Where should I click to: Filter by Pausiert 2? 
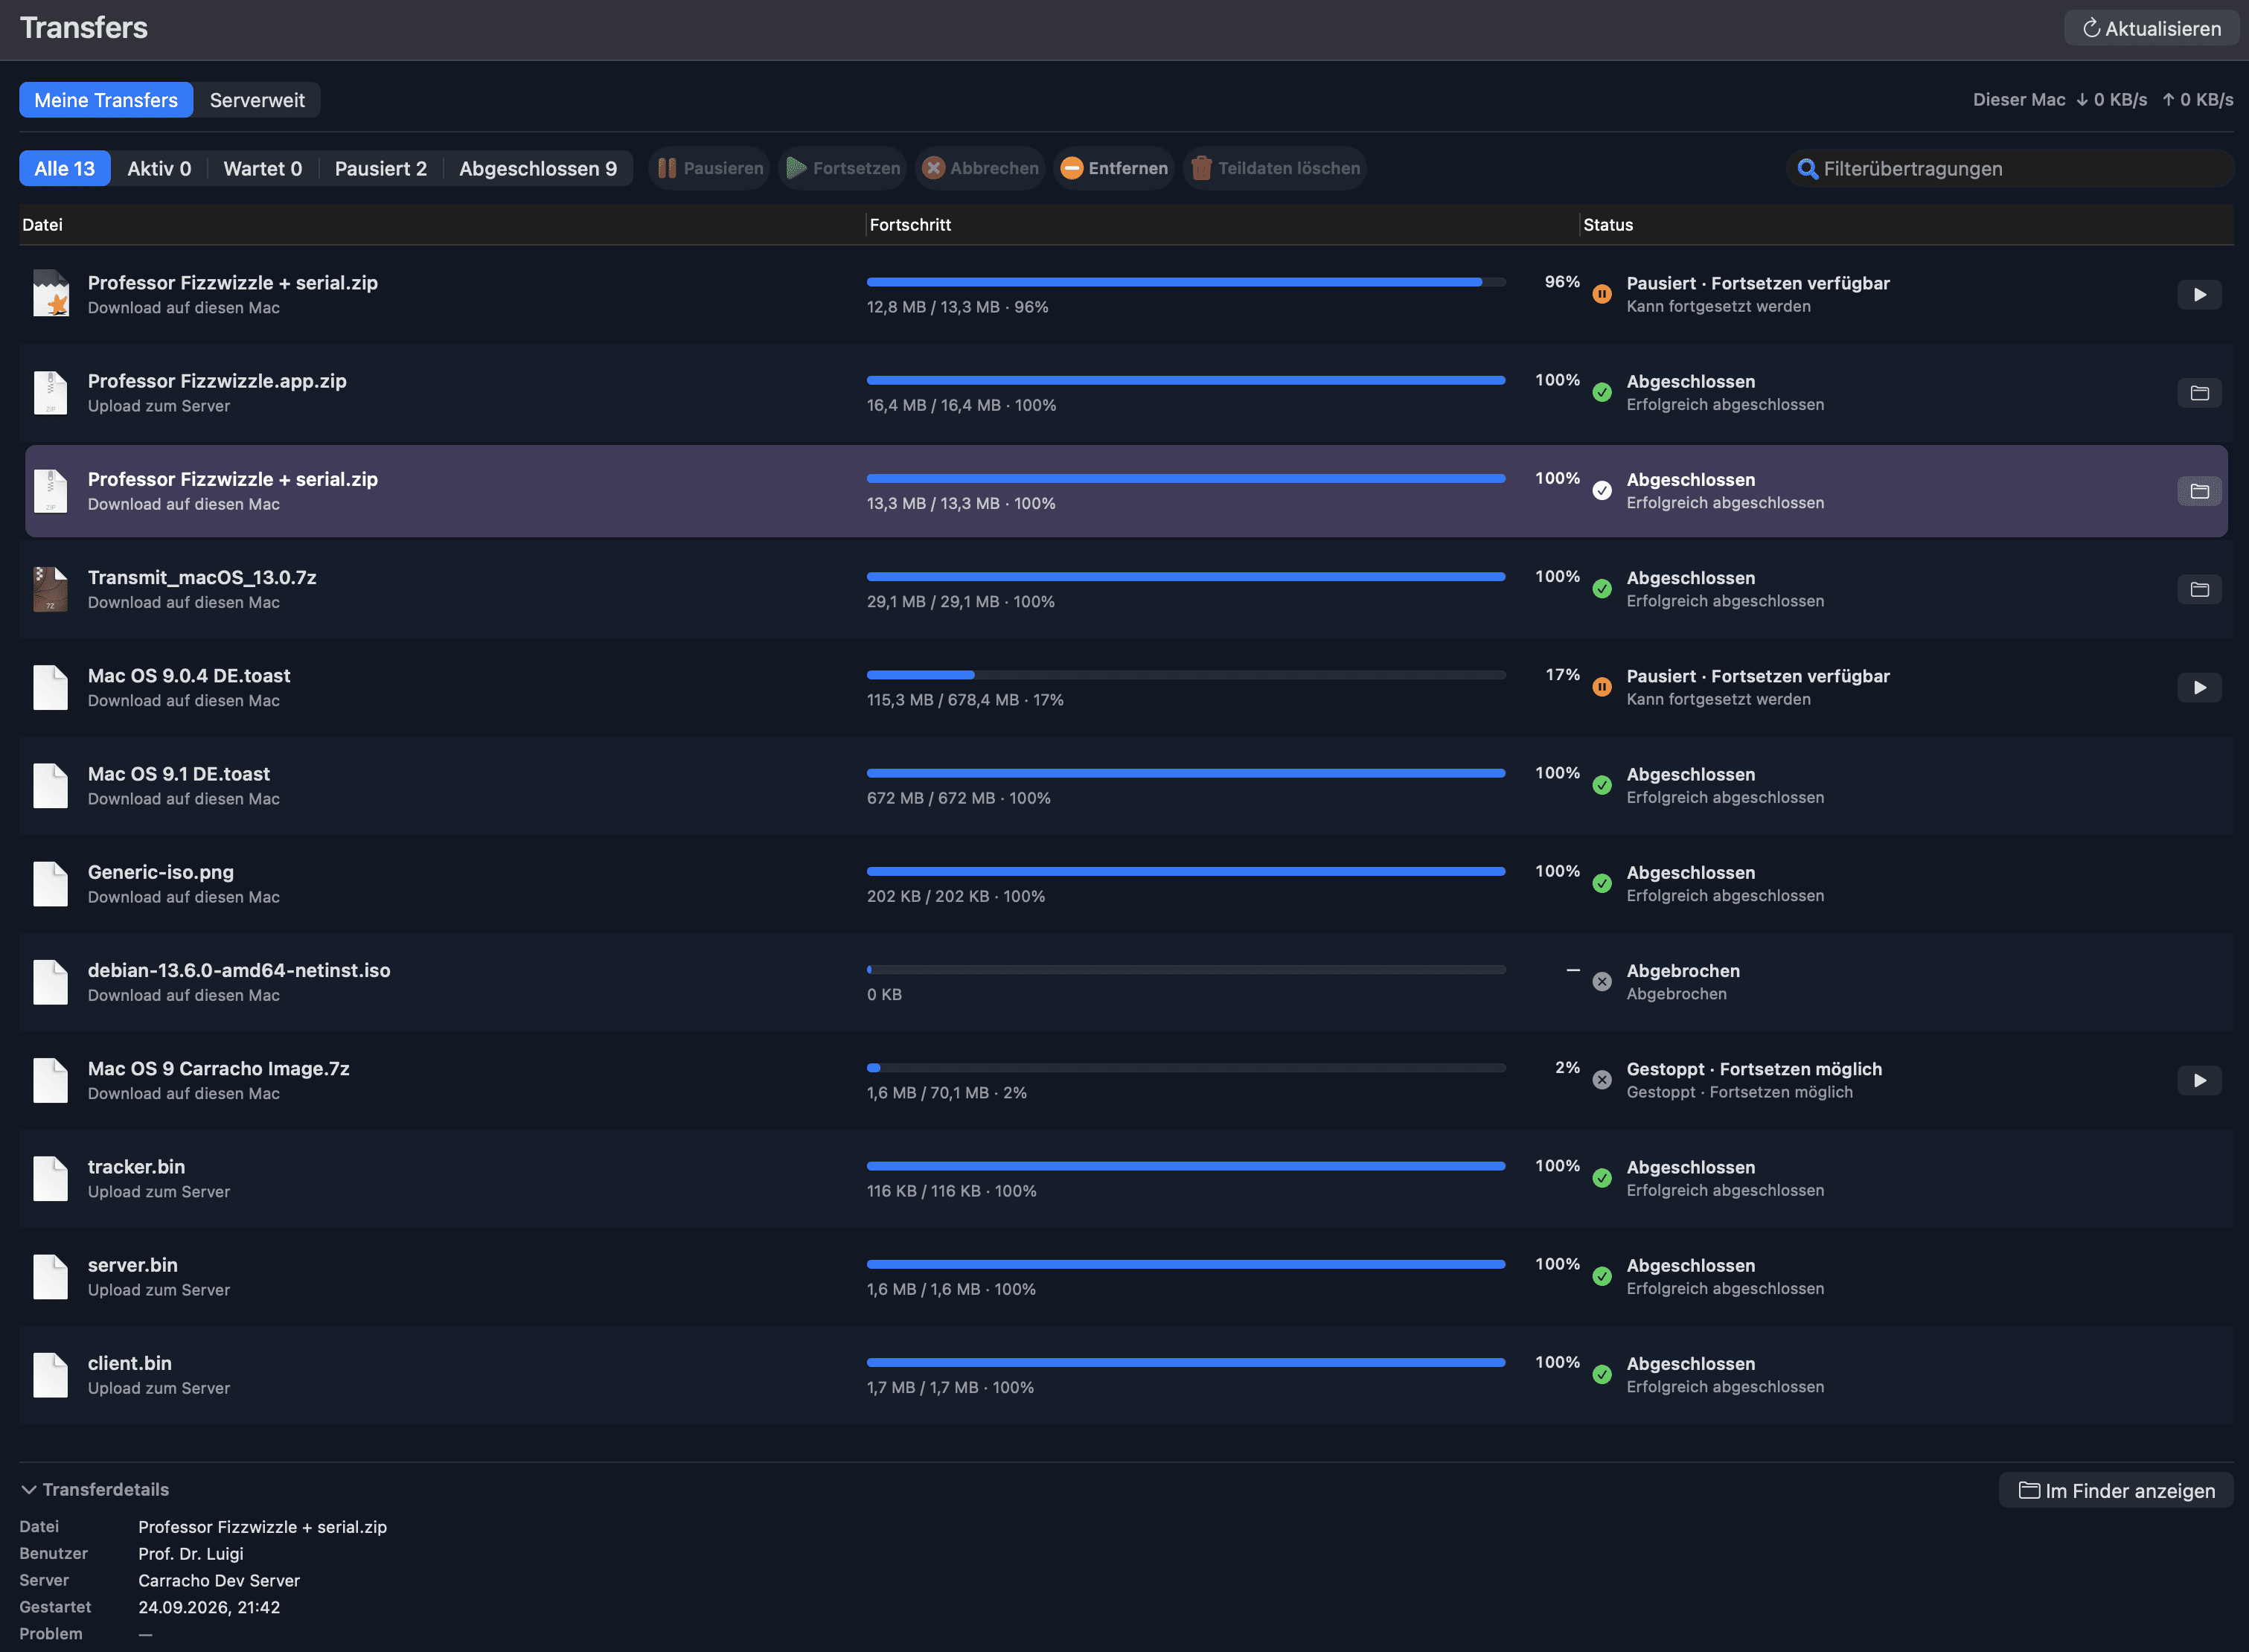coord(381,168)
